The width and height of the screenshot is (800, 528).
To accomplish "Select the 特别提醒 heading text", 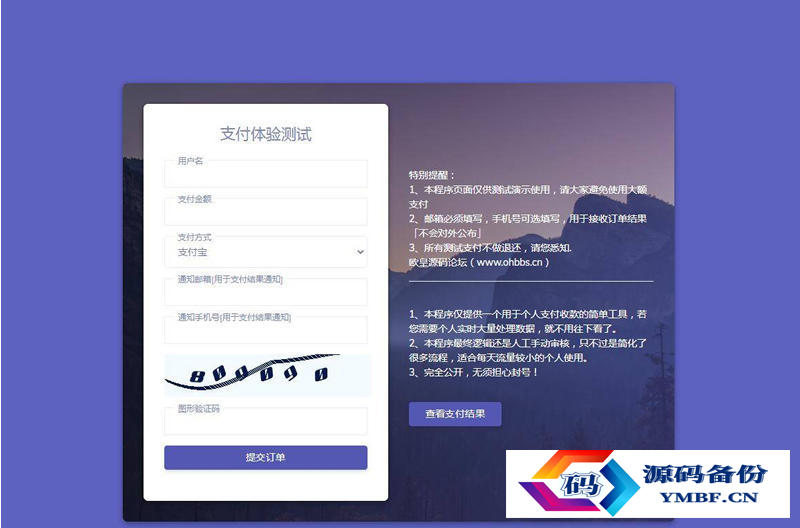I will pos(431,175).
